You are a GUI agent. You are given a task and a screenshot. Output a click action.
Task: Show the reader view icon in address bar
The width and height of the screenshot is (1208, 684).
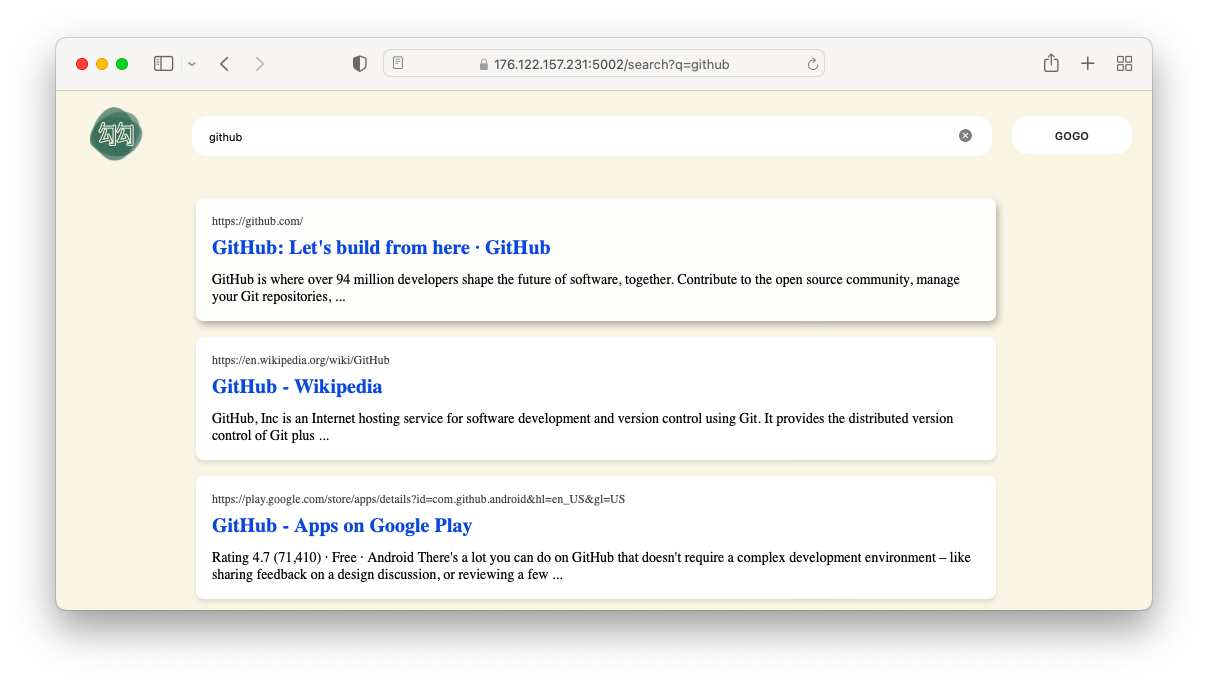pos(398,64)
